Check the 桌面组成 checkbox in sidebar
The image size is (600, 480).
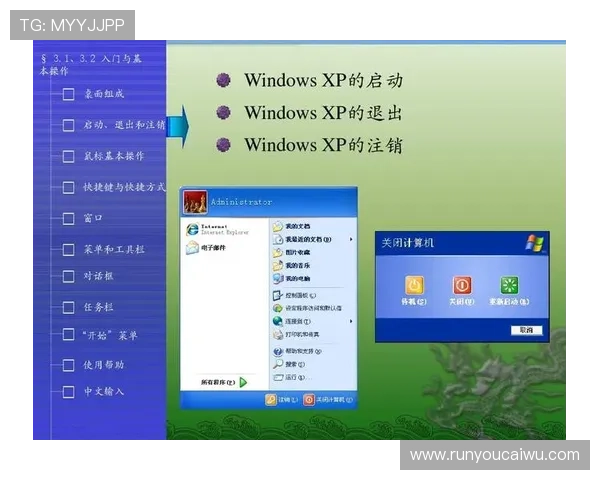pos(68,95)
